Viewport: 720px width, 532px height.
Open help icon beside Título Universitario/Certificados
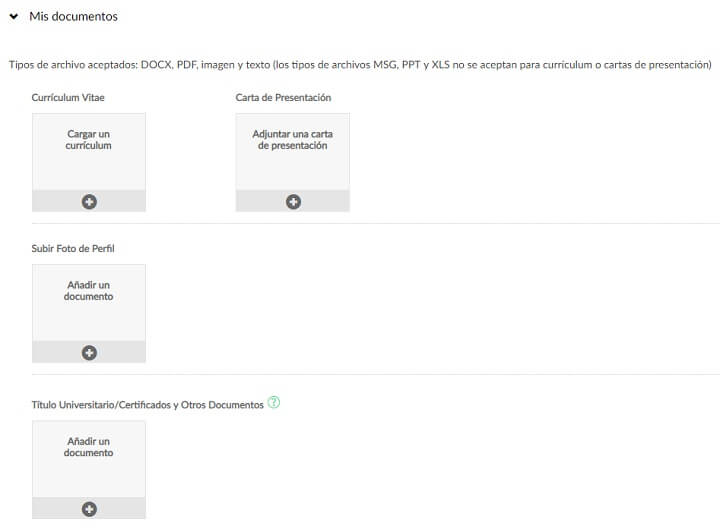click(274, 404)
